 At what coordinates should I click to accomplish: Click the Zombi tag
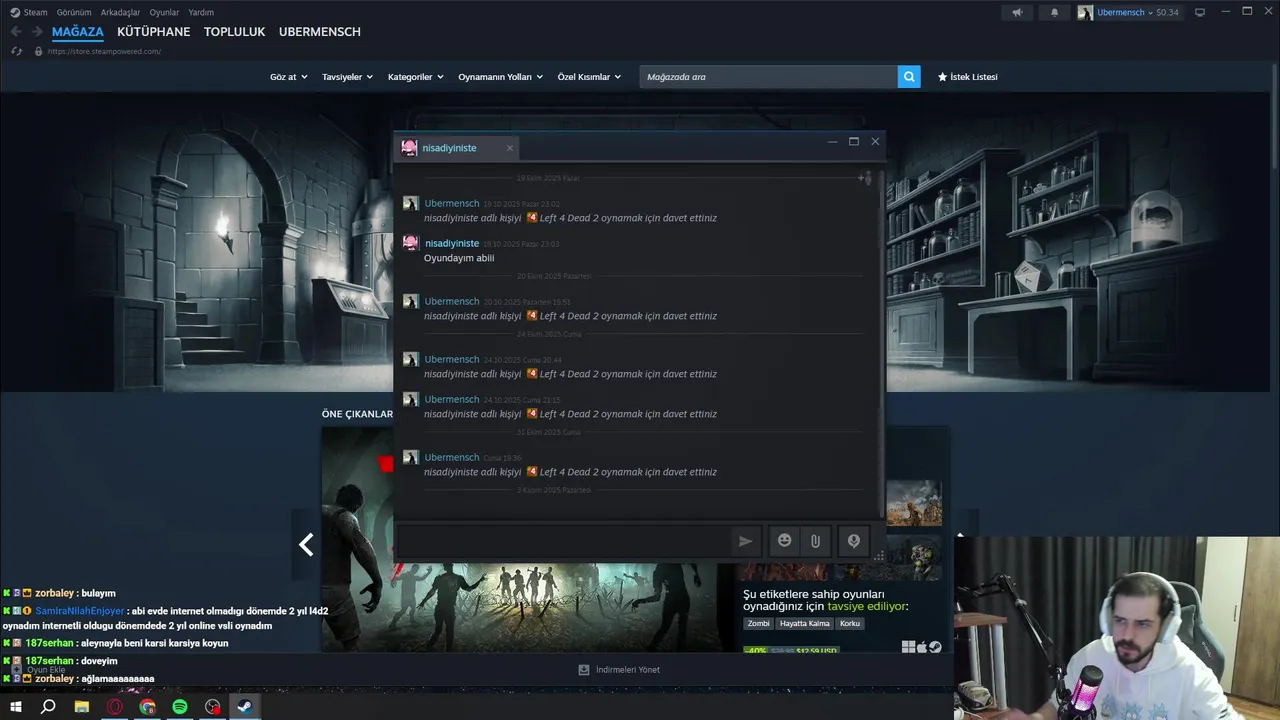759,624
